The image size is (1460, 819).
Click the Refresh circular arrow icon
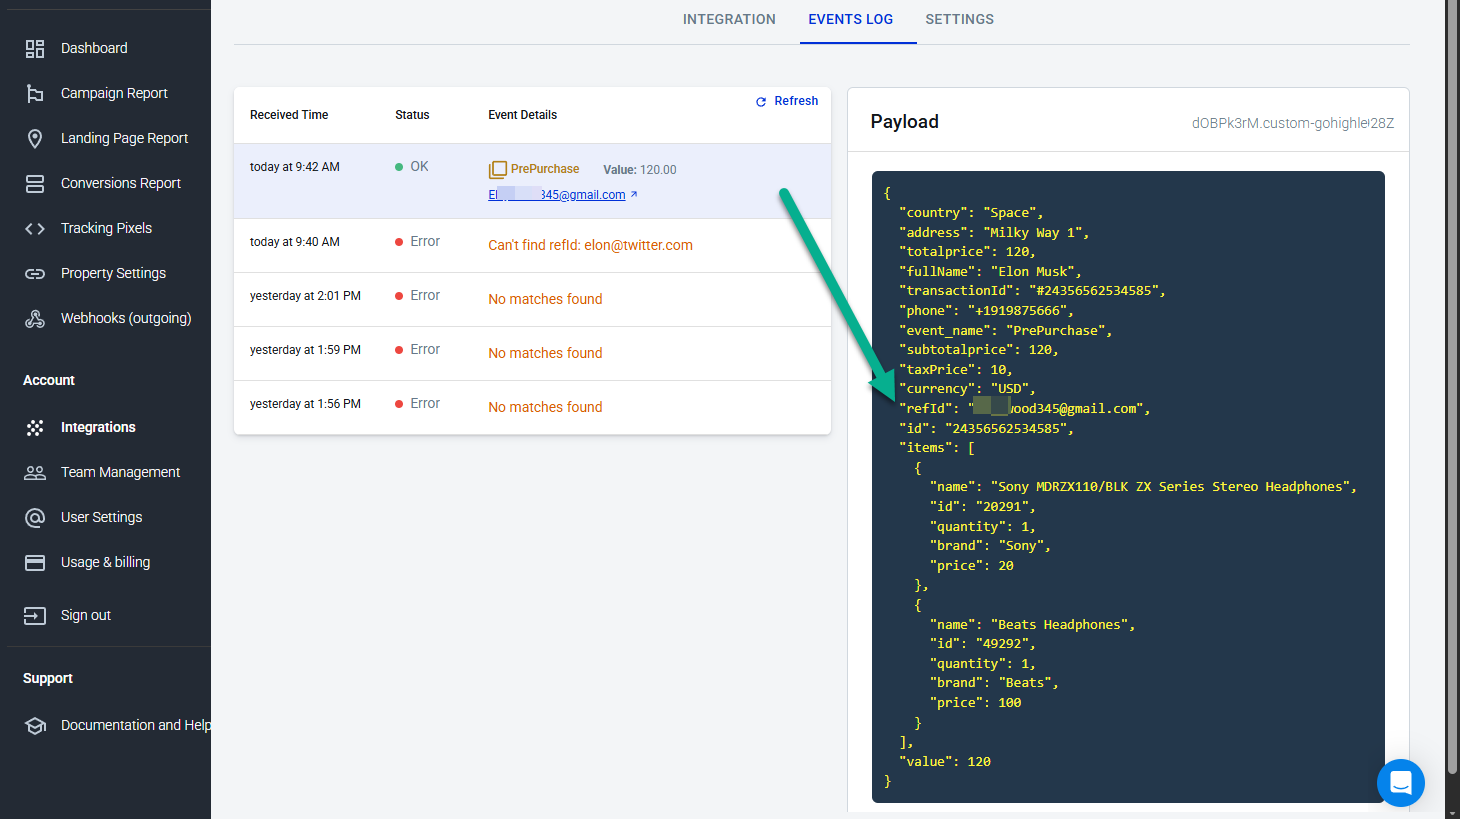(761, 102)
